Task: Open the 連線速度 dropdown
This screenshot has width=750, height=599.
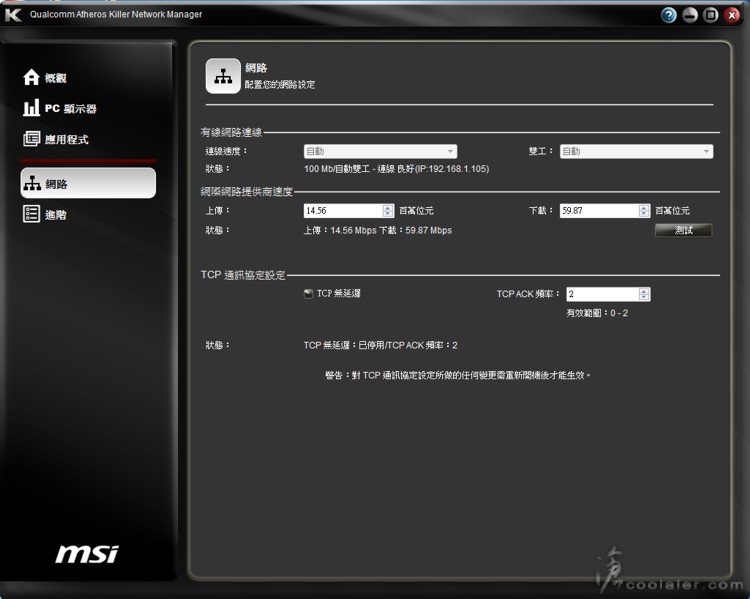Action: tap(380, 151)
